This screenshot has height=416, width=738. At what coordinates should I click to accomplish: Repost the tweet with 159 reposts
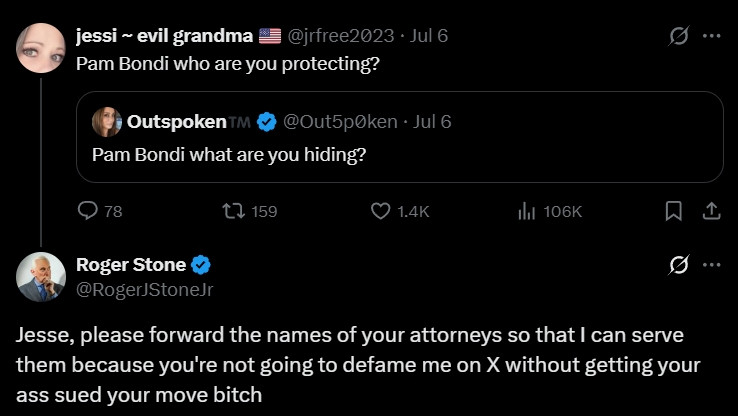coord(250,211)
